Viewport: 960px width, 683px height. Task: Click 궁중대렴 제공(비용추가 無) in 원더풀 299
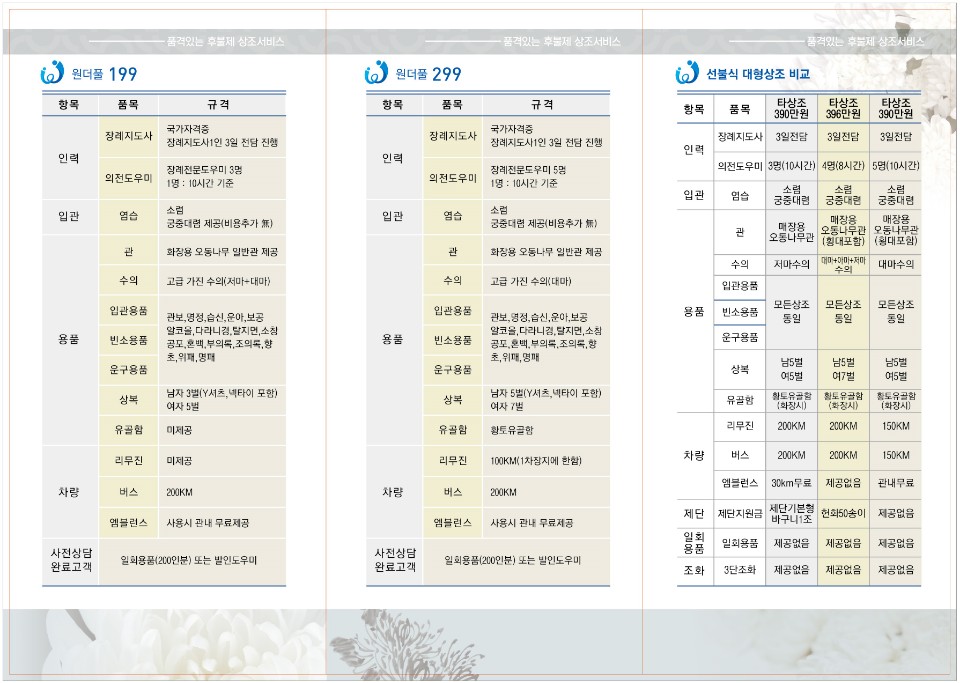544,223
